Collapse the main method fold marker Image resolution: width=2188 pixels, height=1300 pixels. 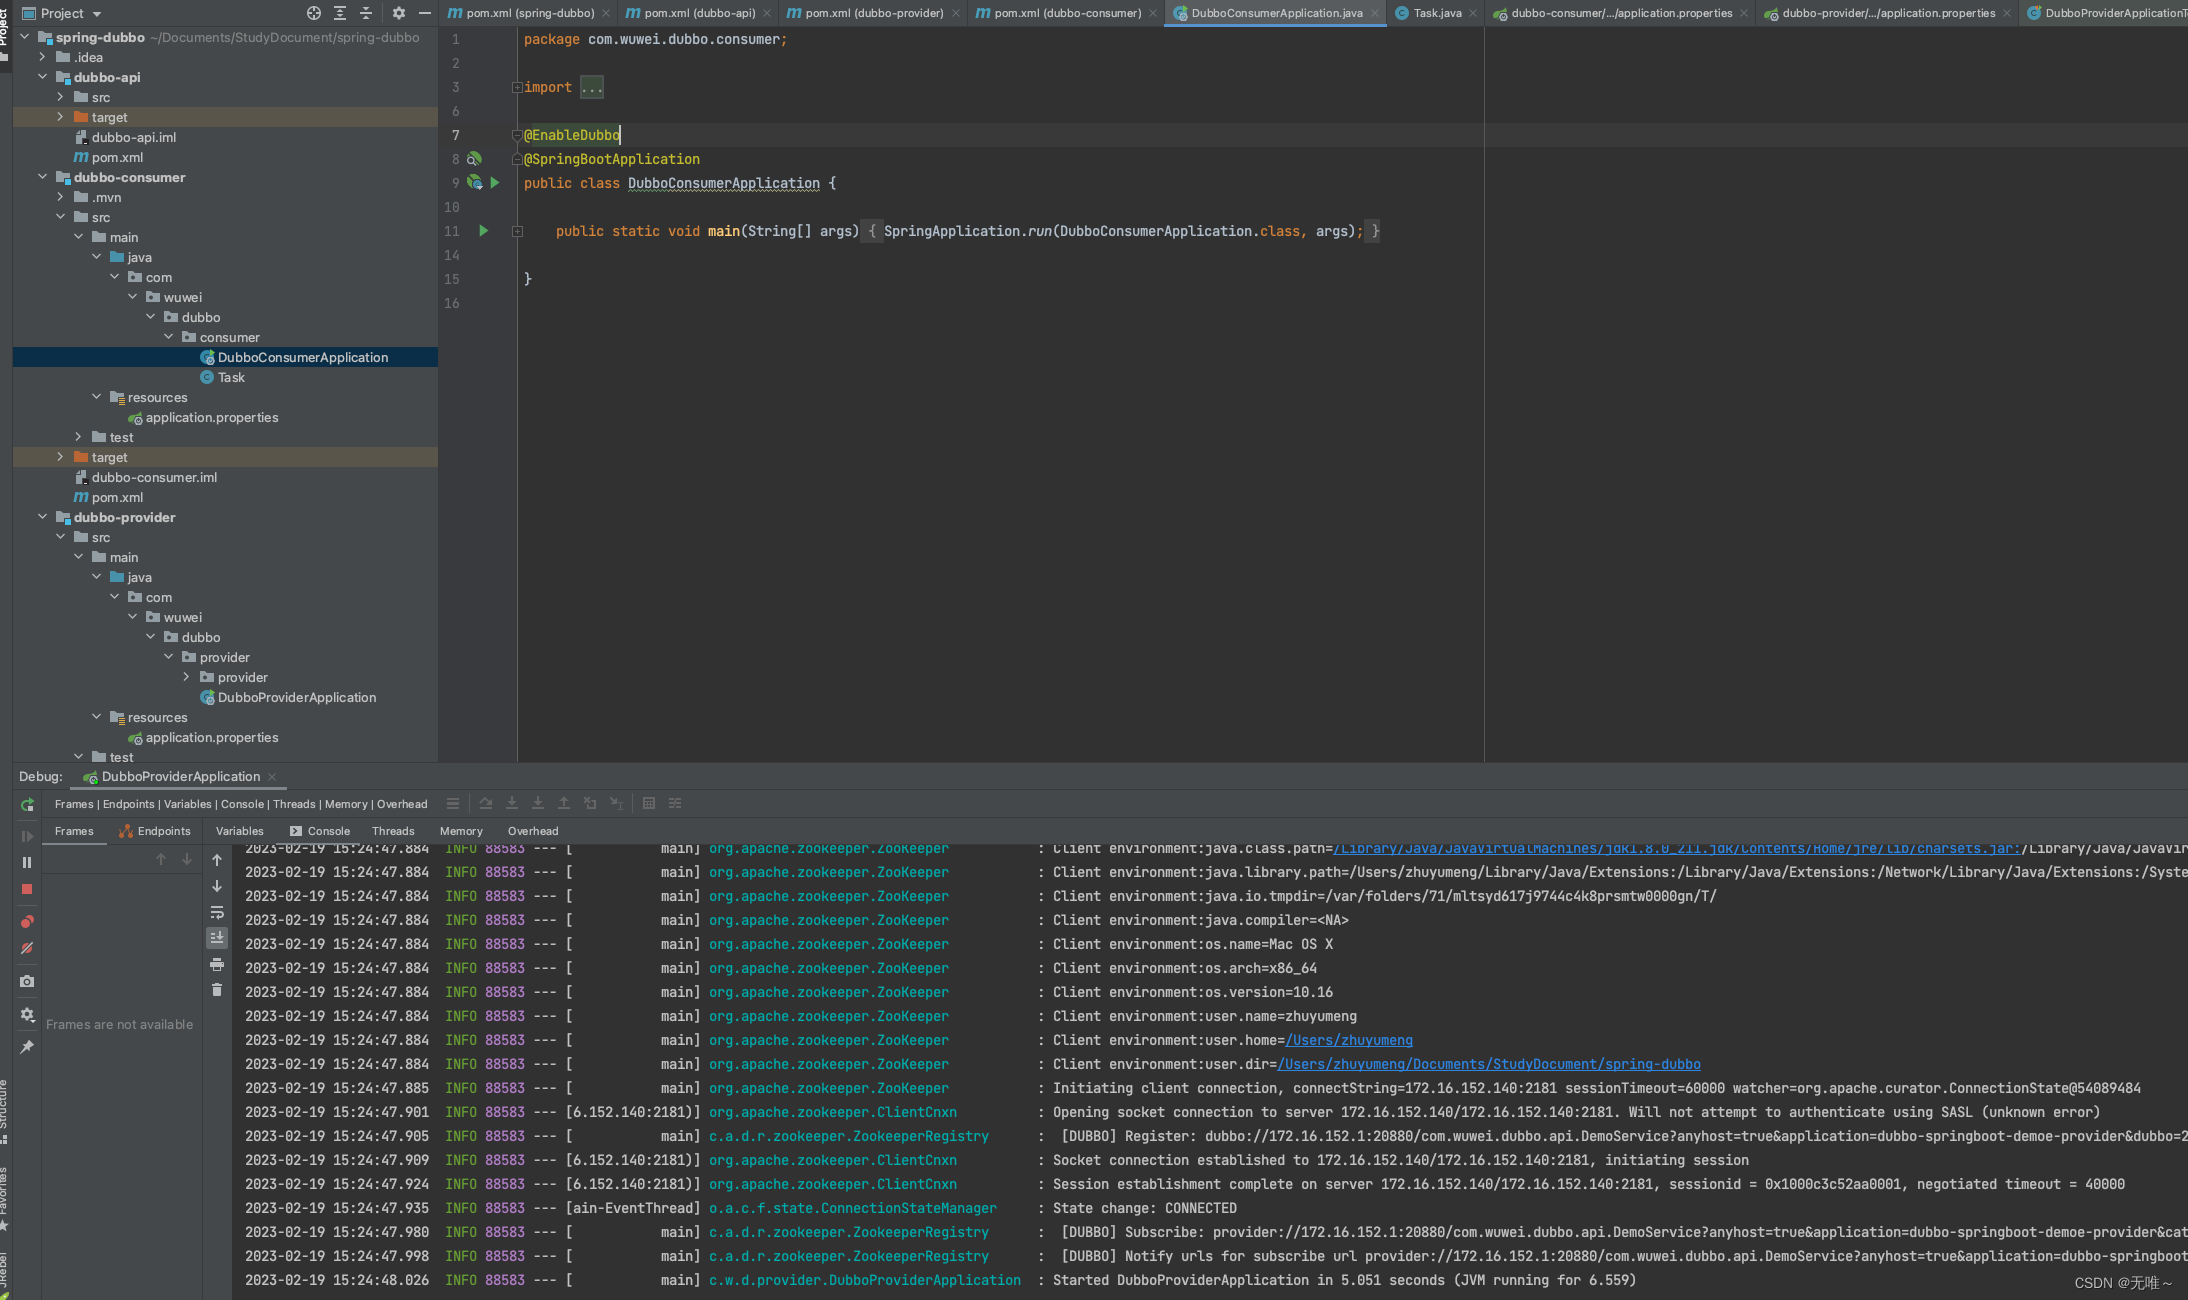[517, 231]
